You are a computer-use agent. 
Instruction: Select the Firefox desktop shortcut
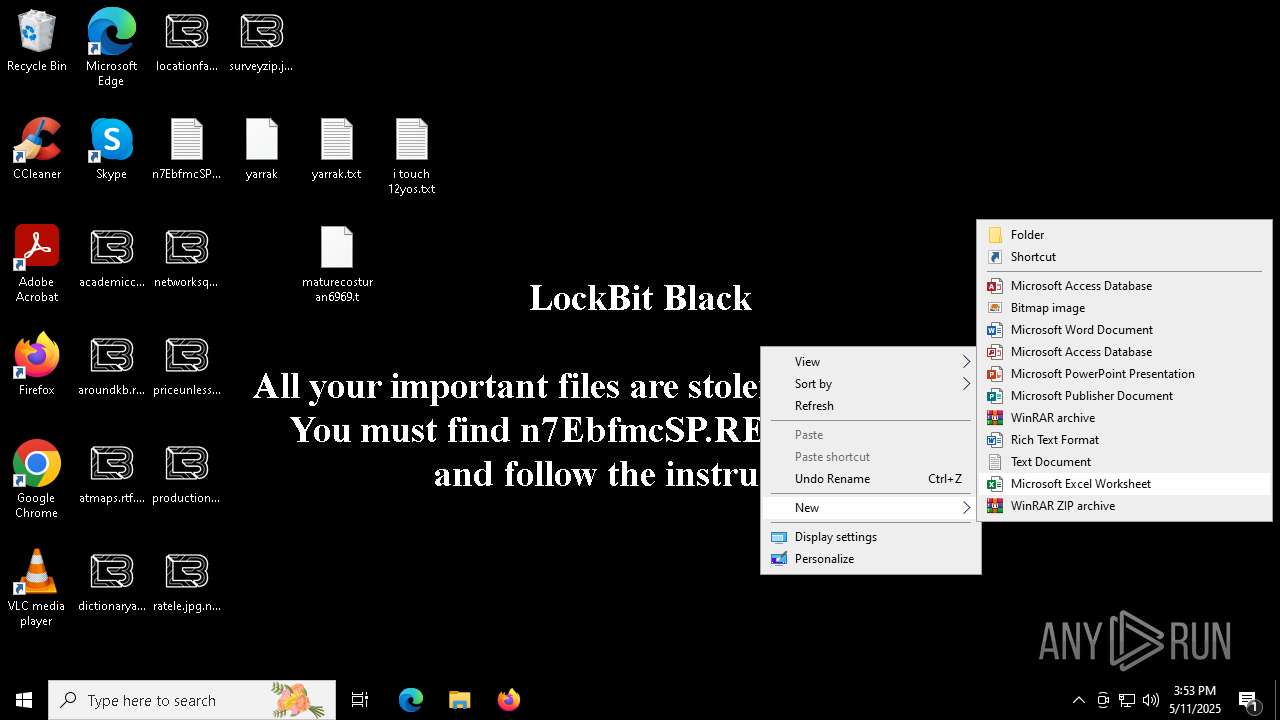(37, 366)
